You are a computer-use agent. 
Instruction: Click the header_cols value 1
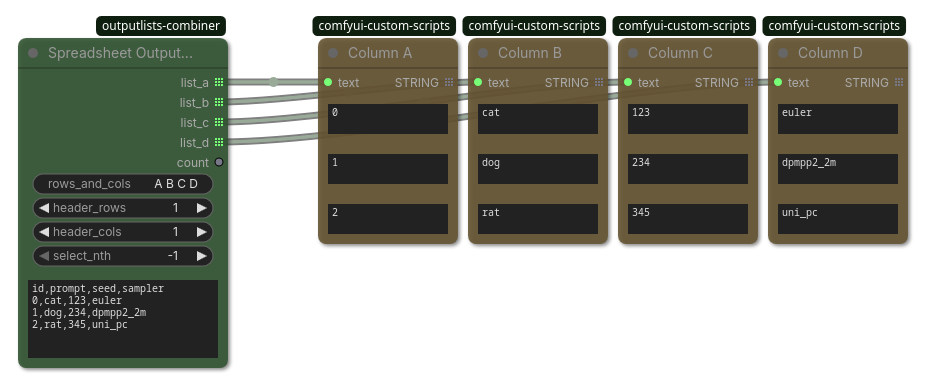click(176, 232)
